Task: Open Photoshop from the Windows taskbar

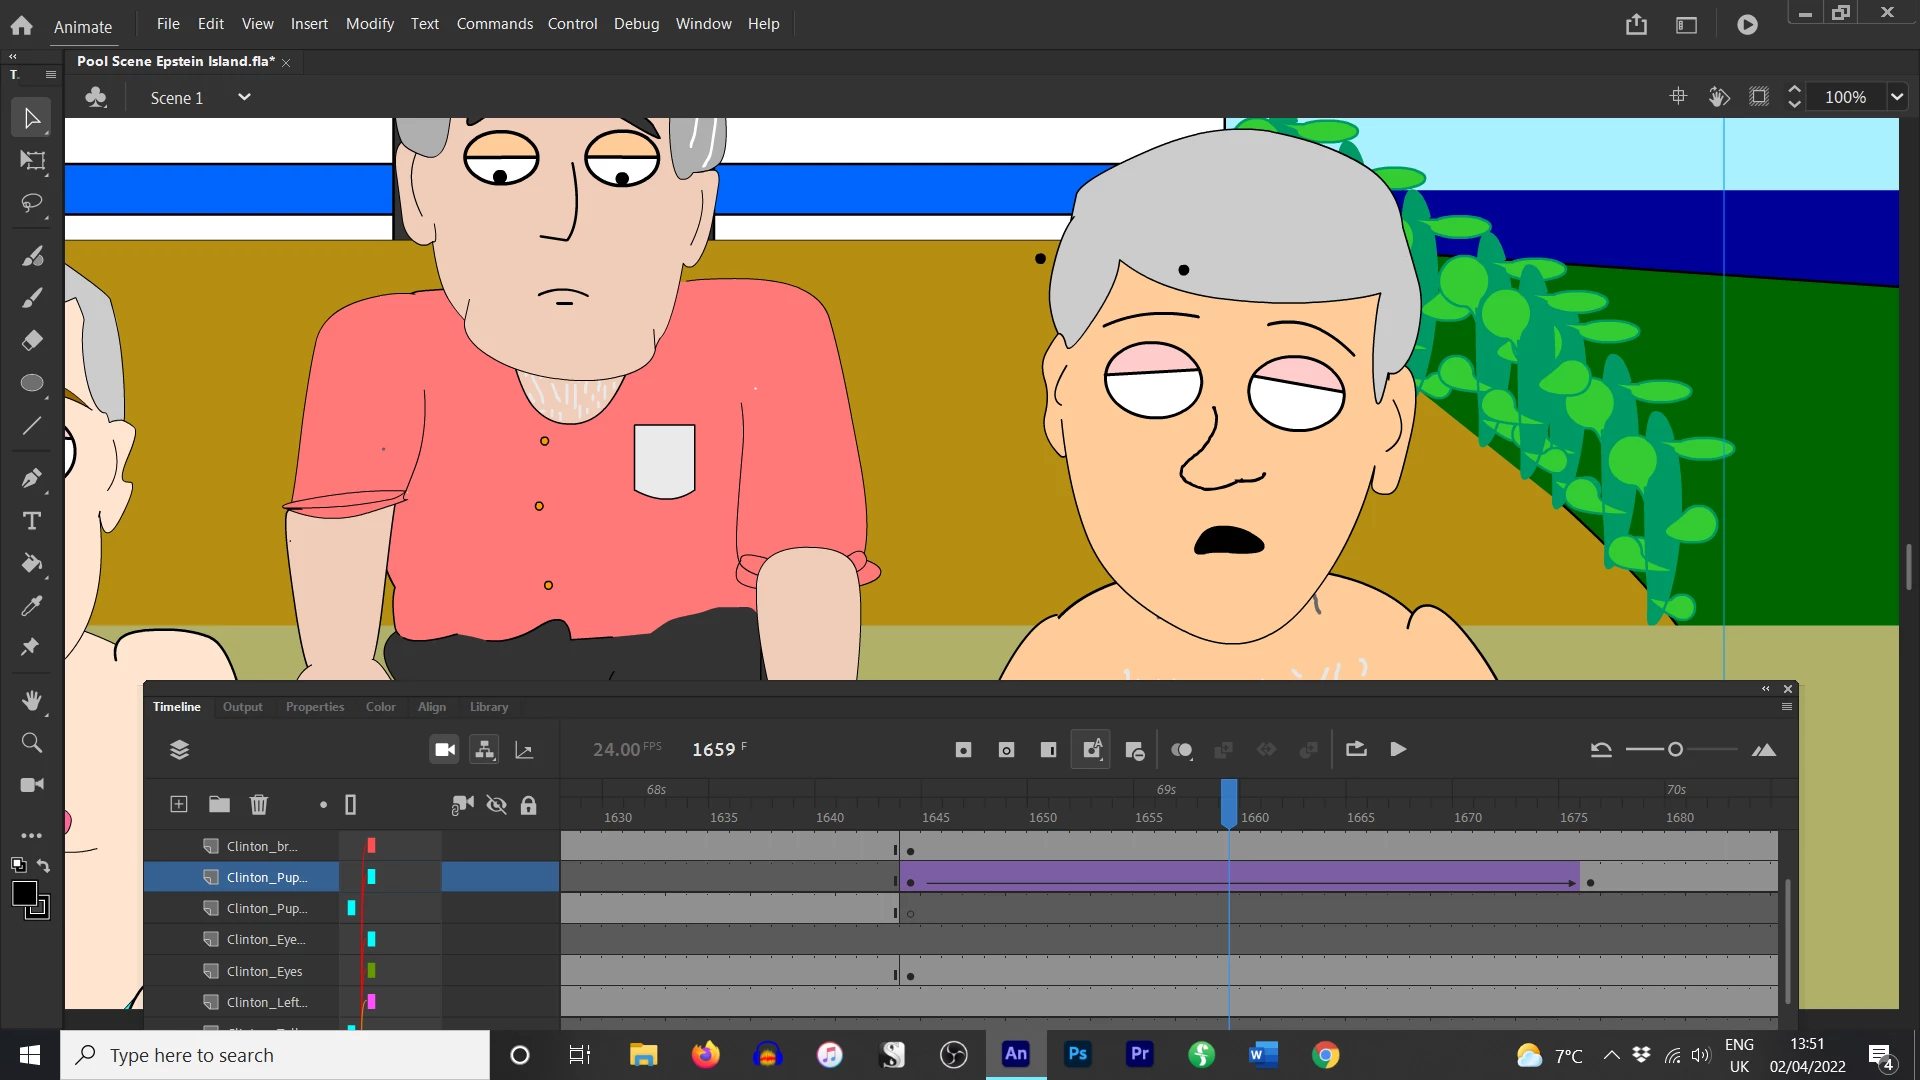Action: pyautogui.click(x=1077, y=1055)
